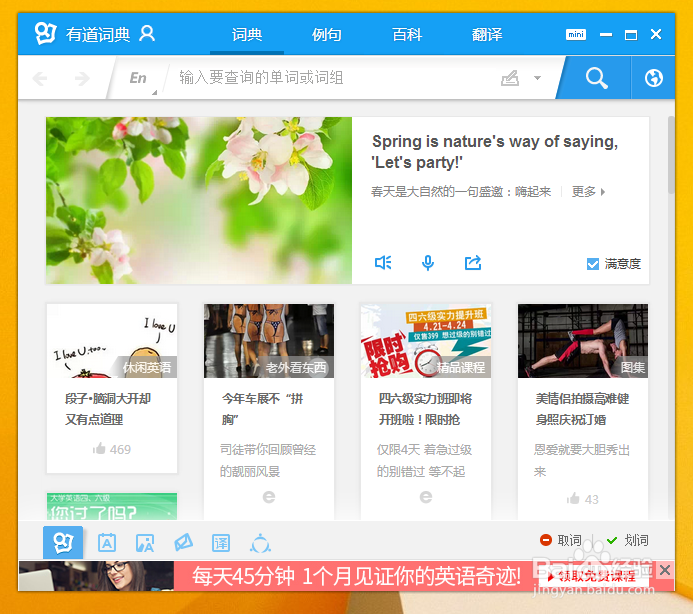Viewport: 693px width, 614px height.
Task: Open handwriting input pencil icon
Action: pyautogui.click(x=510, y=78)
